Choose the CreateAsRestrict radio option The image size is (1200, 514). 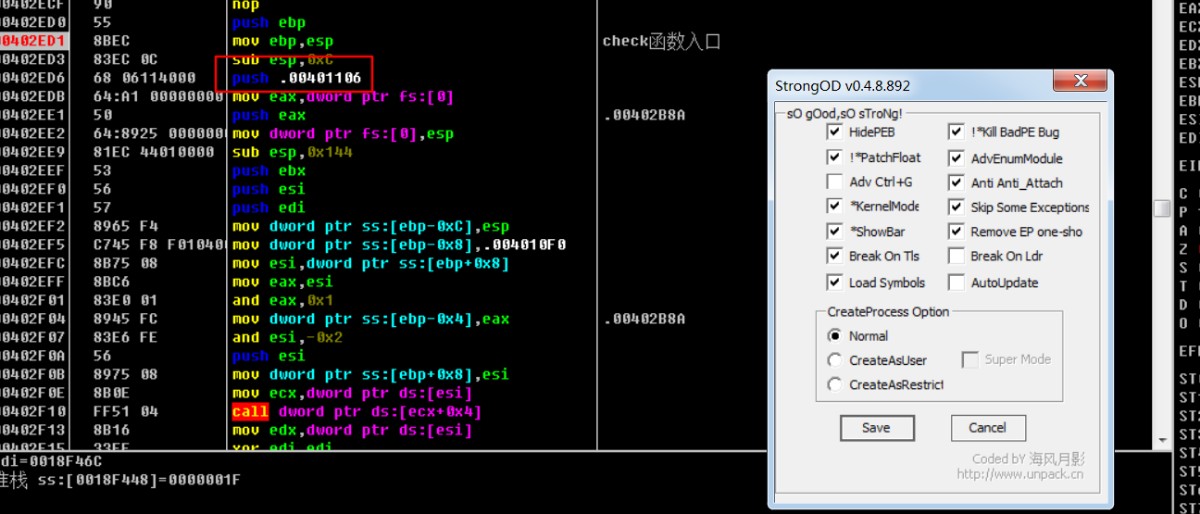click(x=834, y=384)
